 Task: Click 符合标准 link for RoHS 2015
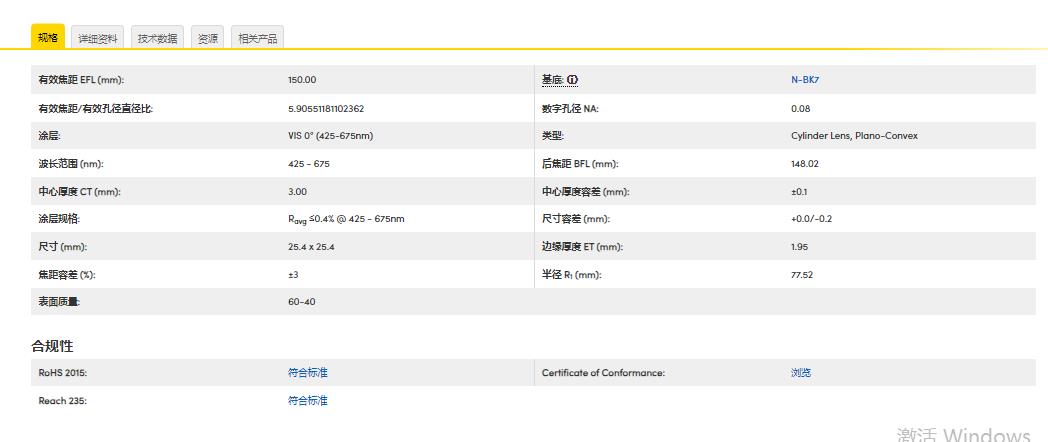tap(308, 373)
